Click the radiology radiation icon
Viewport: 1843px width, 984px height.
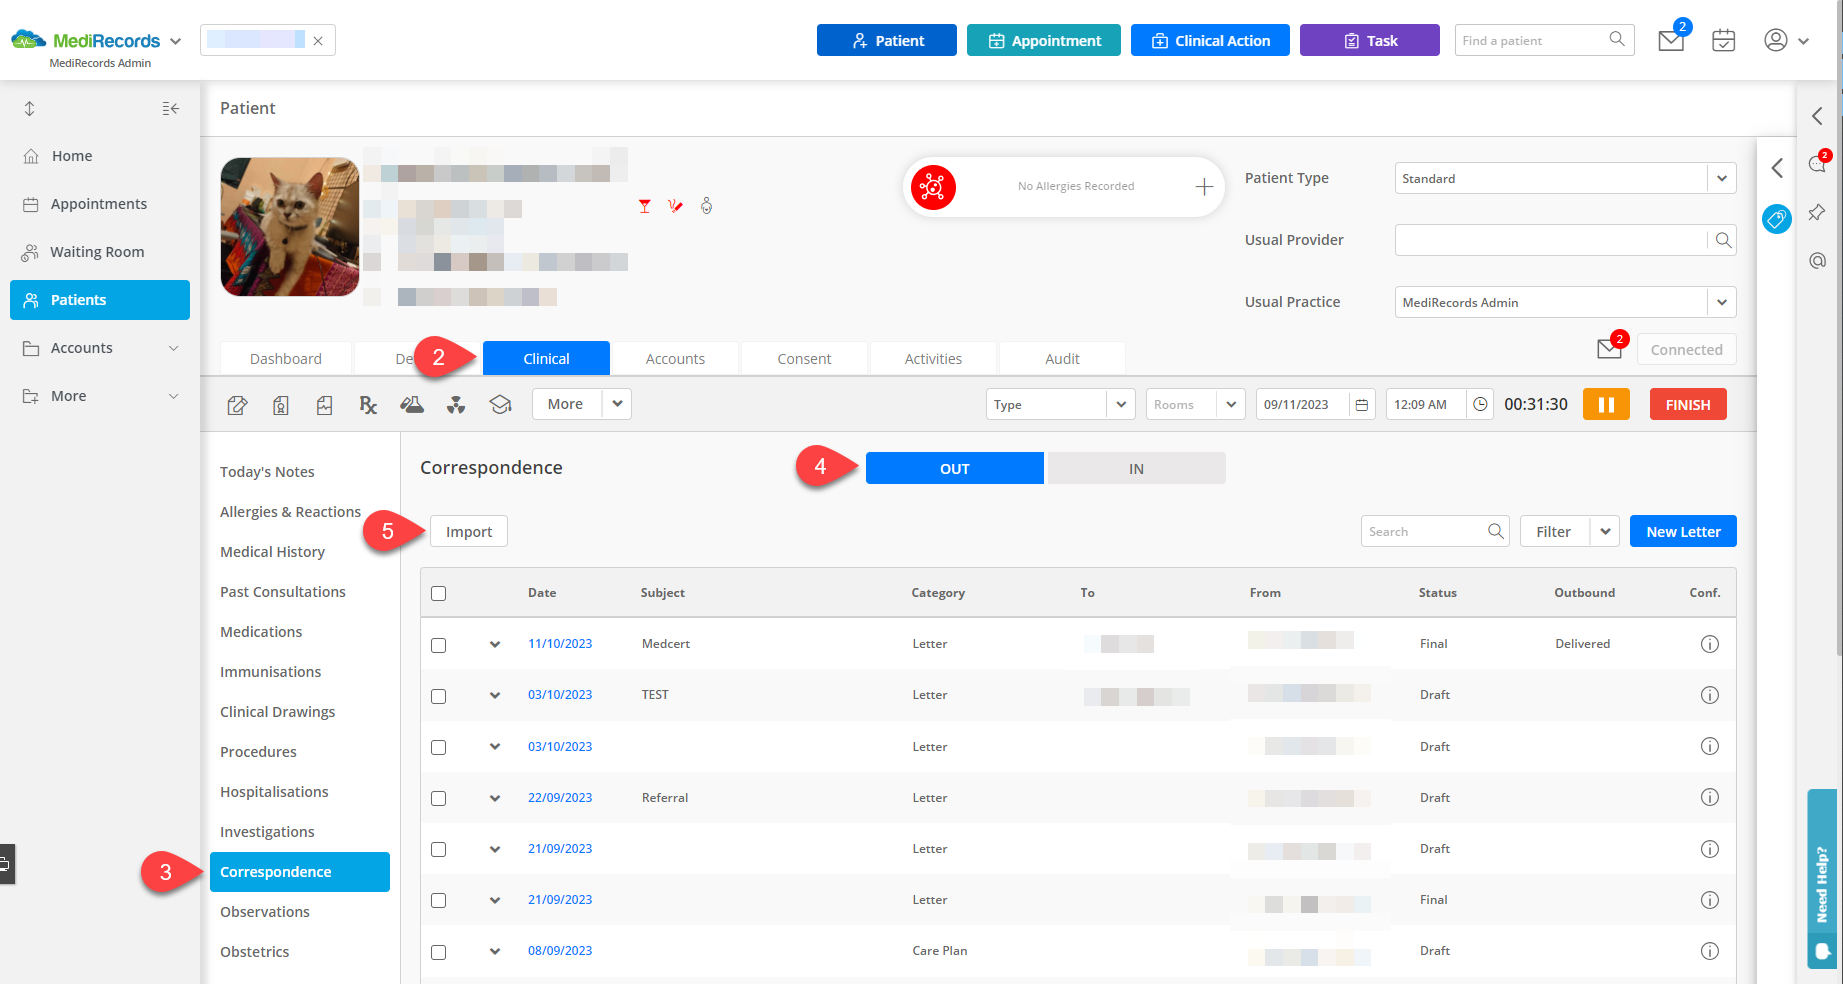(x=456, y=405)
